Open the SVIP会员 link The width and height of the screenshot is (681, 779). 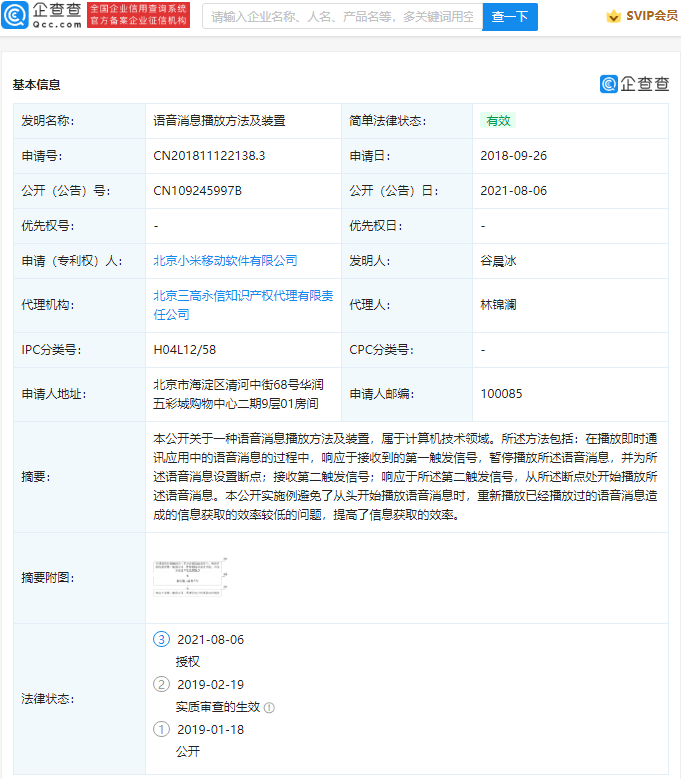pos(652,16)
